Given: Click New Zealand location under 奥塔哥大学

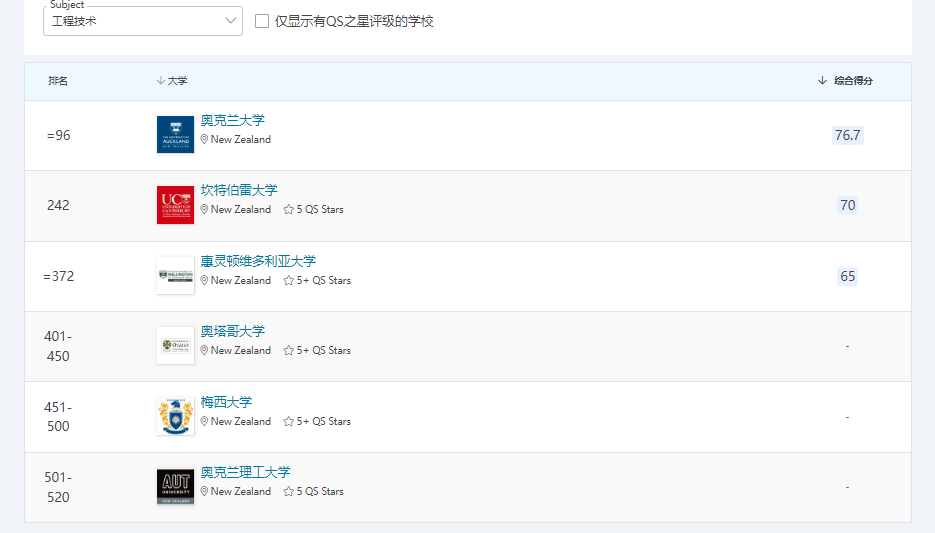Looking at the screenshot, I should (x=236, y=351).
